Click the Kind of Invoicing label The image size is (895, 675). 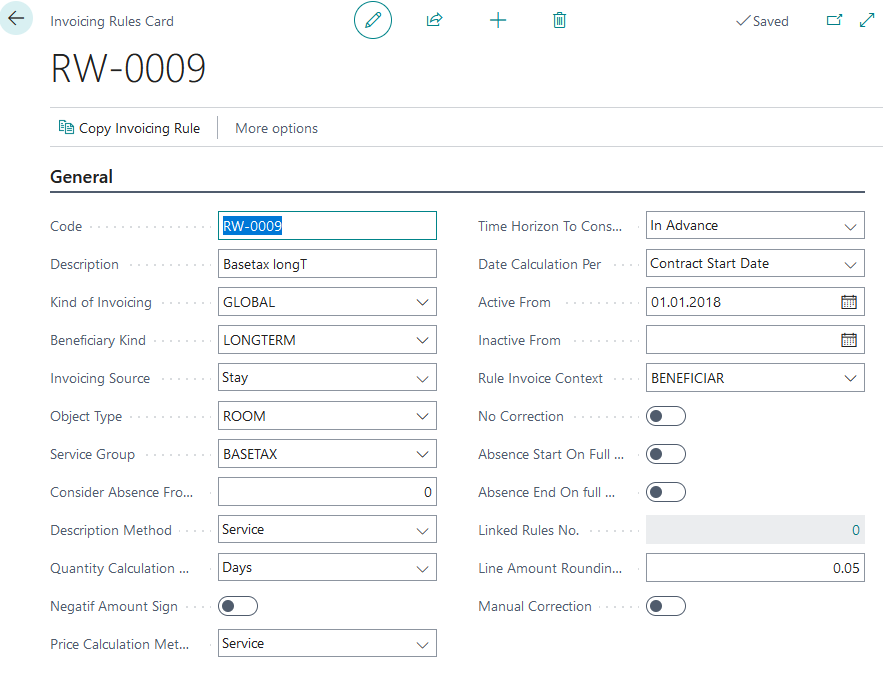(101, 302)
